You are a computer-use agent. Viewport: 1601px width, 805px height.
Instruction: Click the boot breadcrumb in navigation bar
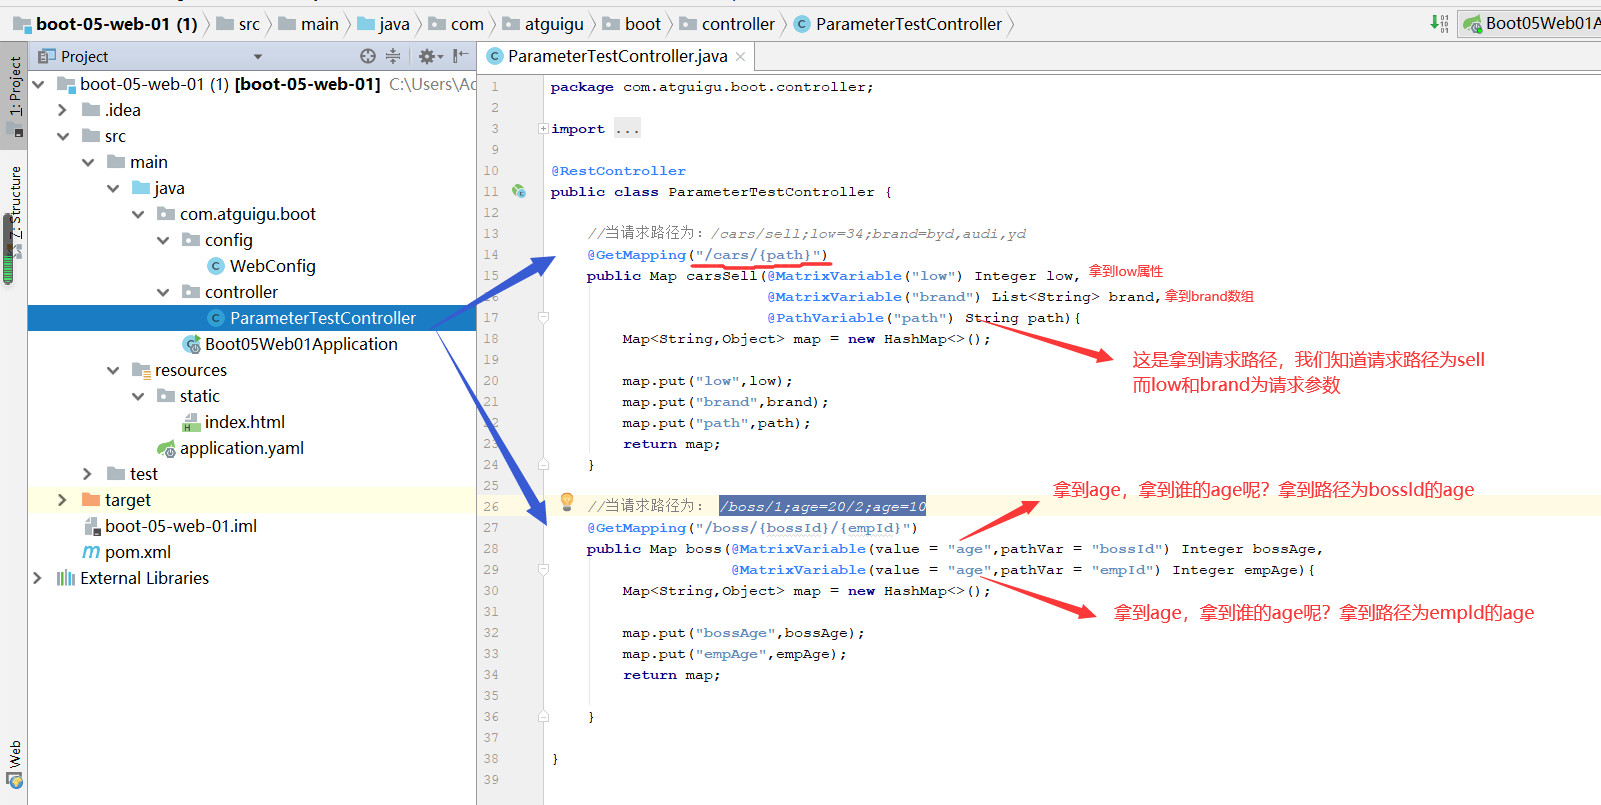pyautogui.click(x=632, y=24)
